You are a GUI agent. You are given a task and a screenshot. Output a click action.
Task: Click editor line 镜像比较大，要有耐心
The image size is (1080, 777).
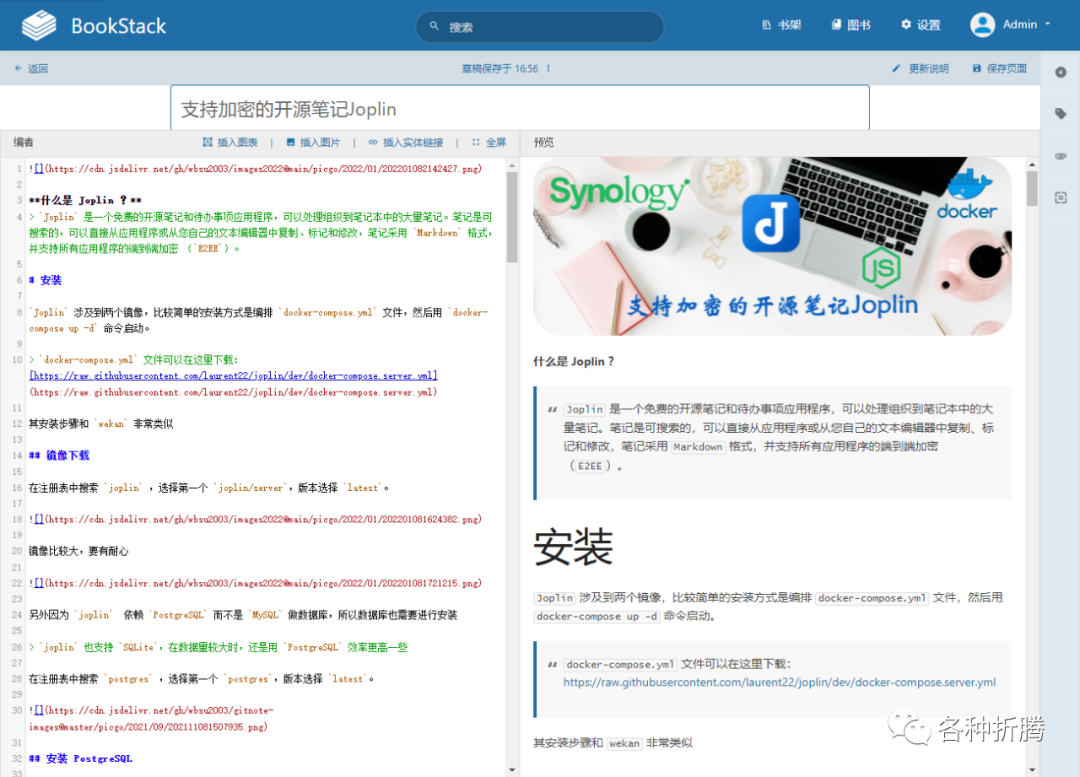79,551
